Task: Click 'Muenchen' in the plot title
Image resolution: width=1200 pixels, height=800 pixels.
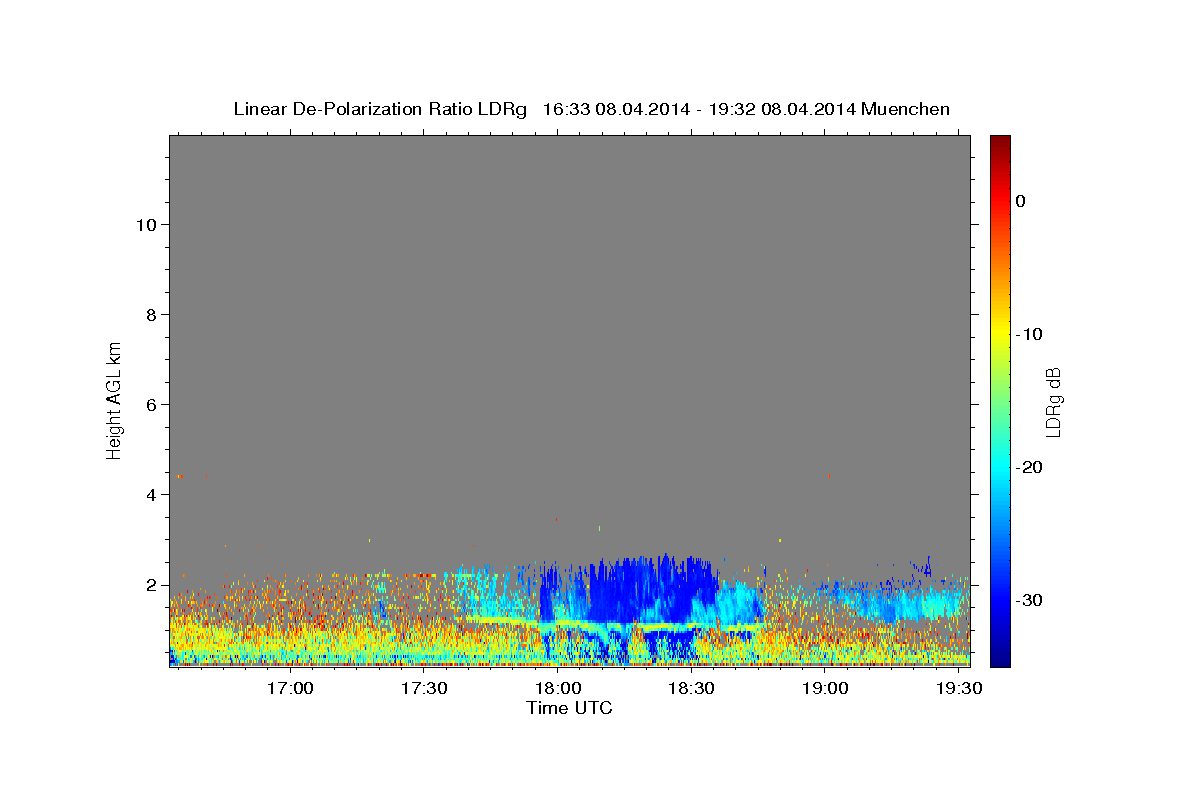Action: [x=906, y=109]
